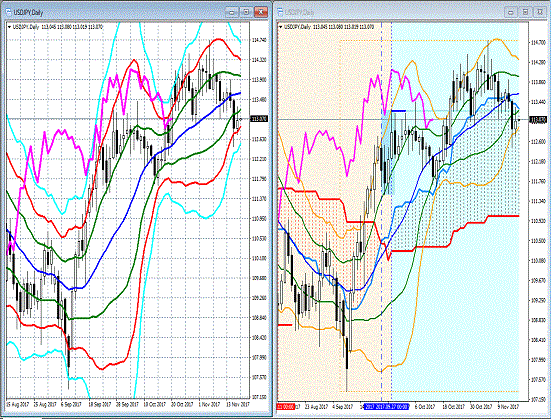The height and width of the screenshot is (419, 551).
Task: Click the 6 Oct 2017 date on right time axis
Action: (x=425, y=407)
